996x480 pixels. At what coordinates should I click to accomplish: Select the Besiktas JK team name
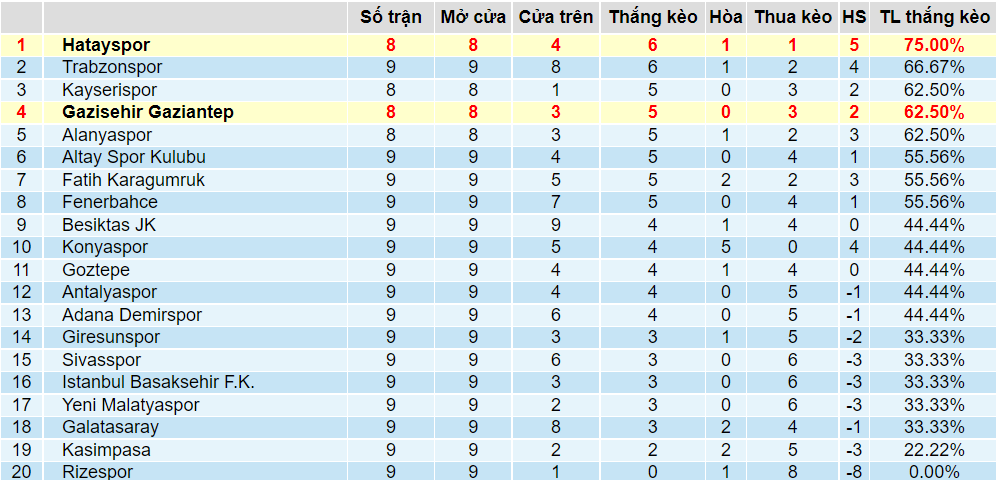[x=109, y=225]
